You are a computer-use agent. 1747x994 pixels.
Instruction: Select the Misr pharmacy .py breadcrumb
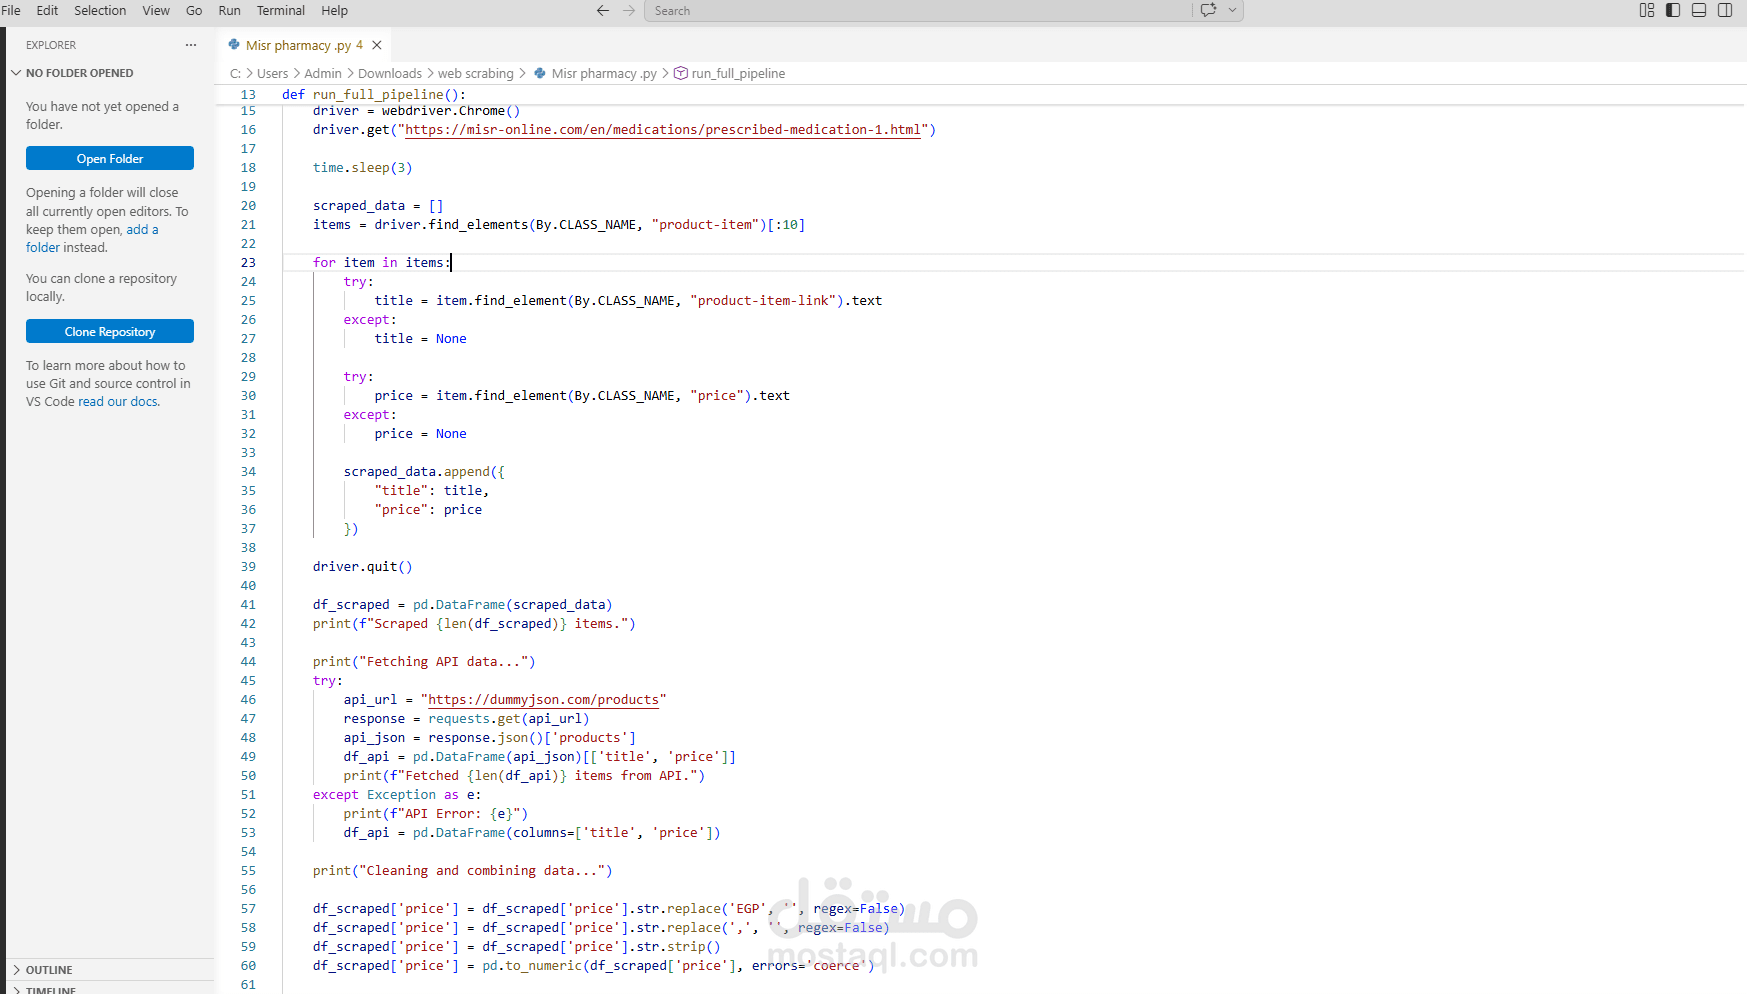click(604, 73)
